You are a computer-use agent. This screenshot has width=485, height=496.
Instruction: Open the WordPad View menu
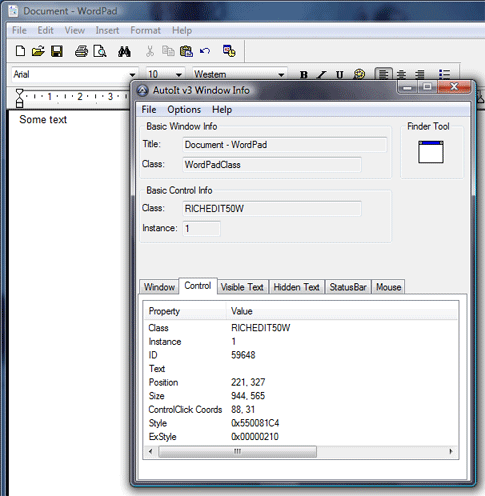pos(75,30)
